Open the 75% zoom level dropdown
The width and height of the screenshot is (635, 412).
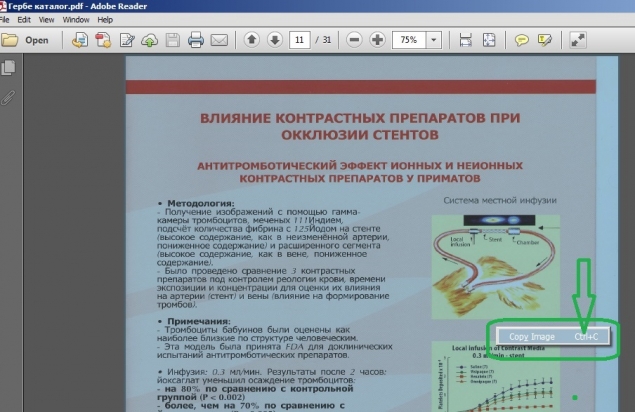[436, 41]
